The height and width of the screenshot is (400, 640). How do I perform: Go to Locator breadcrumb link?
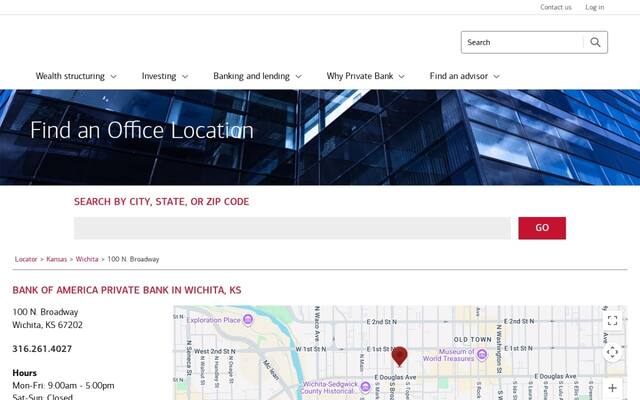pos(26,259)
